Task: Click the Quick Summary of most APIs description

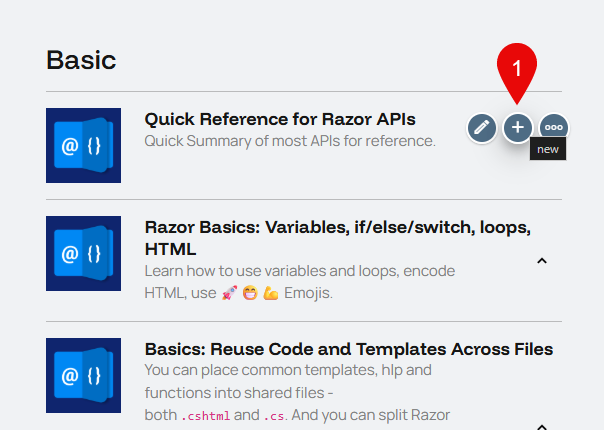Action: coord(290,141)
